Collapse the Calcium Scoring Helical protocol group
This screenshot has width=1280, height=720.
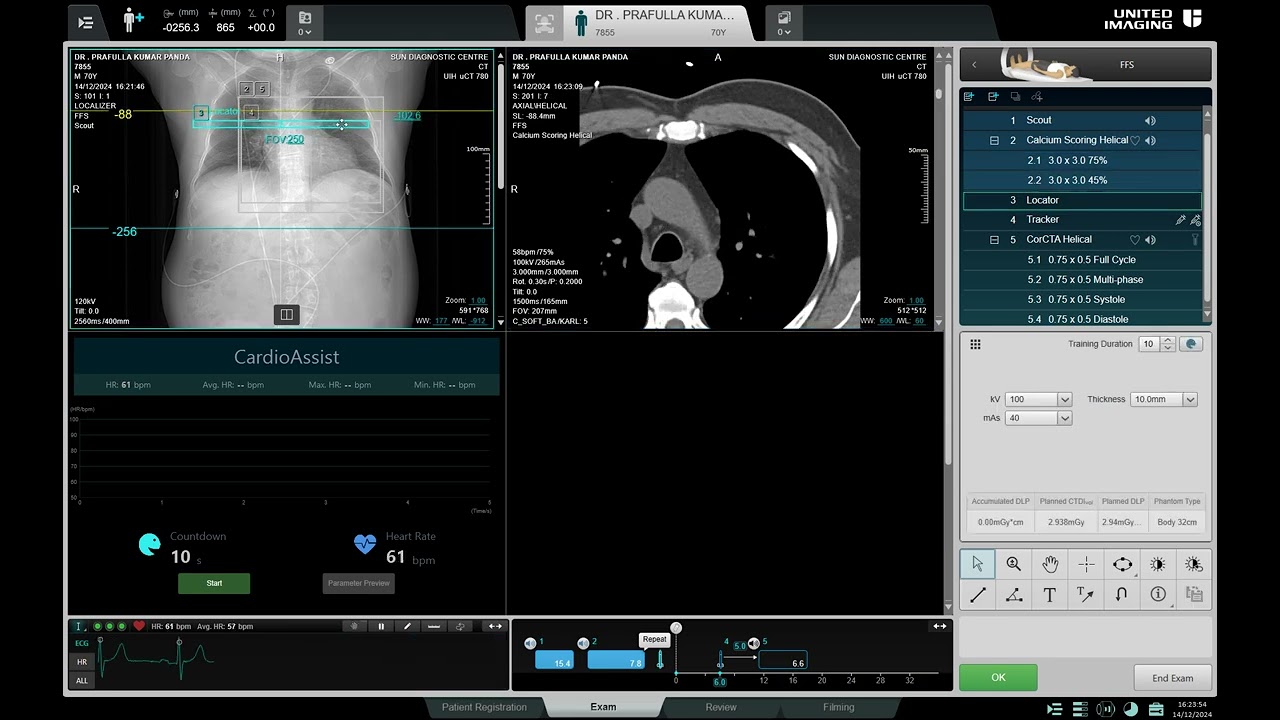[994, 141]
